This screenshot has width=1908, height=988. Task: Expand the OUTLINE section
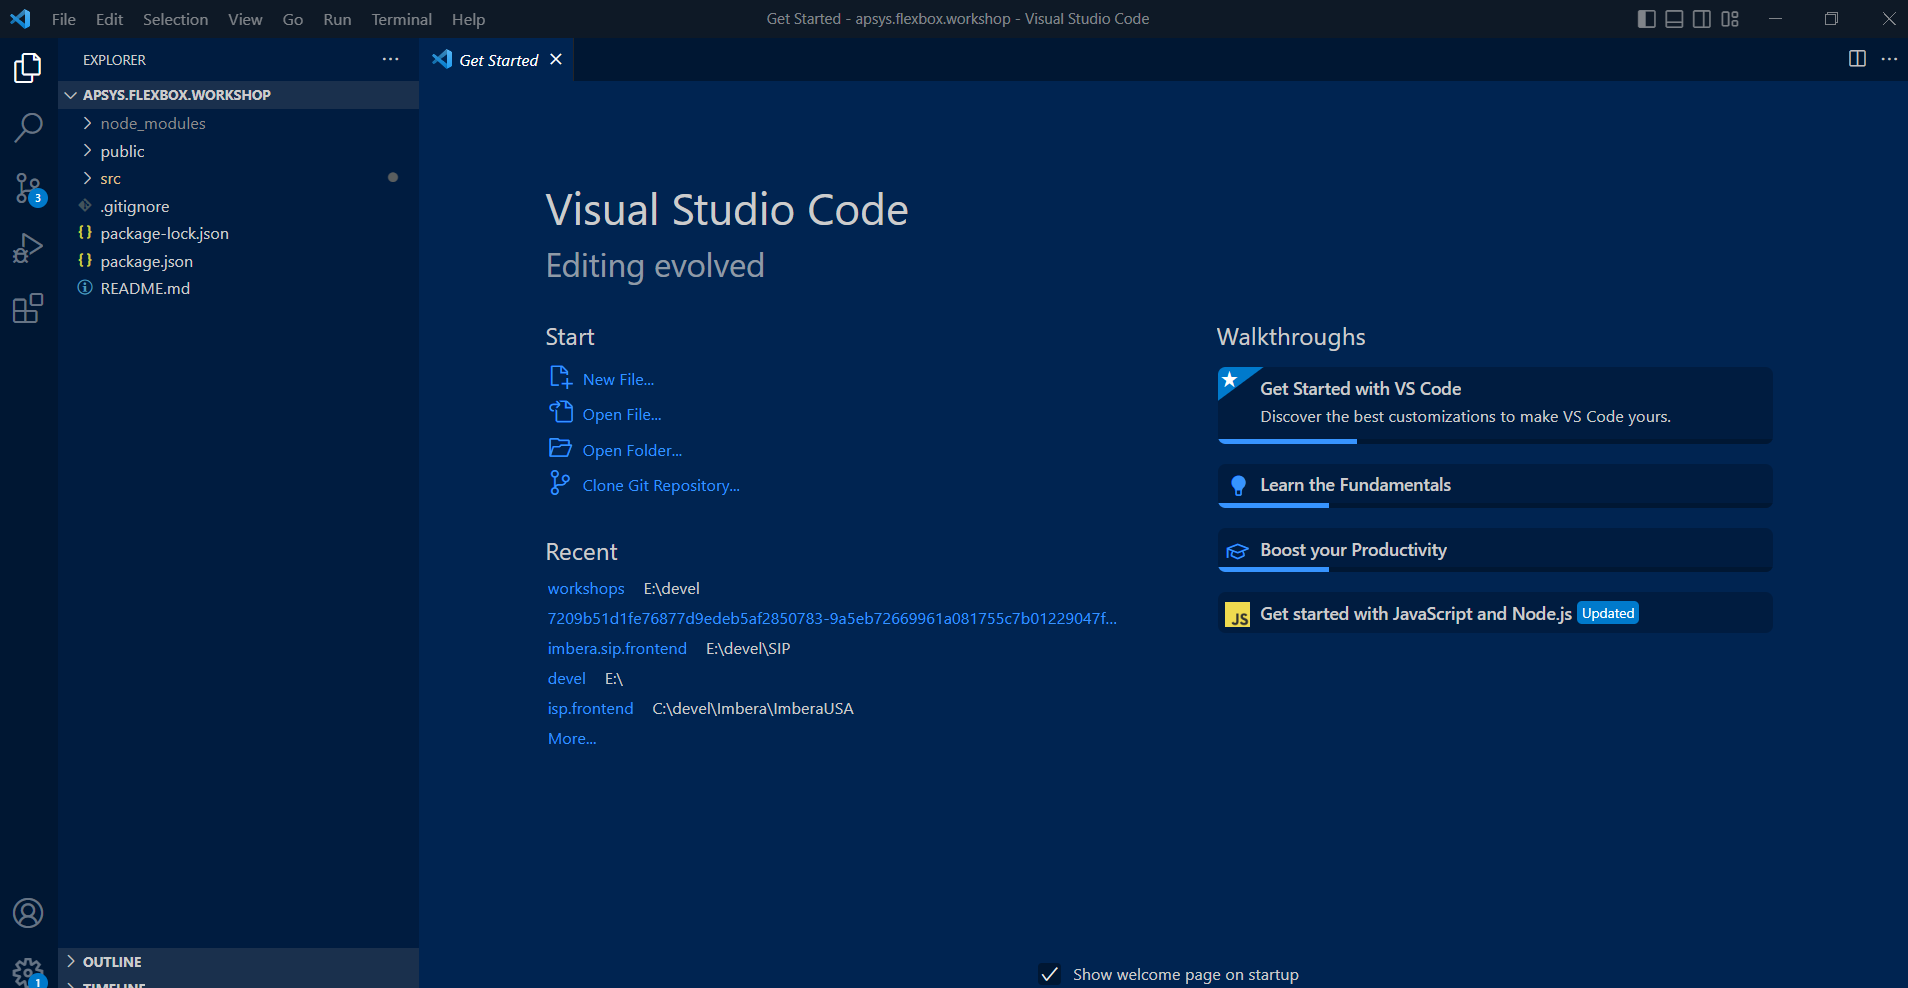tap(111, 962)
